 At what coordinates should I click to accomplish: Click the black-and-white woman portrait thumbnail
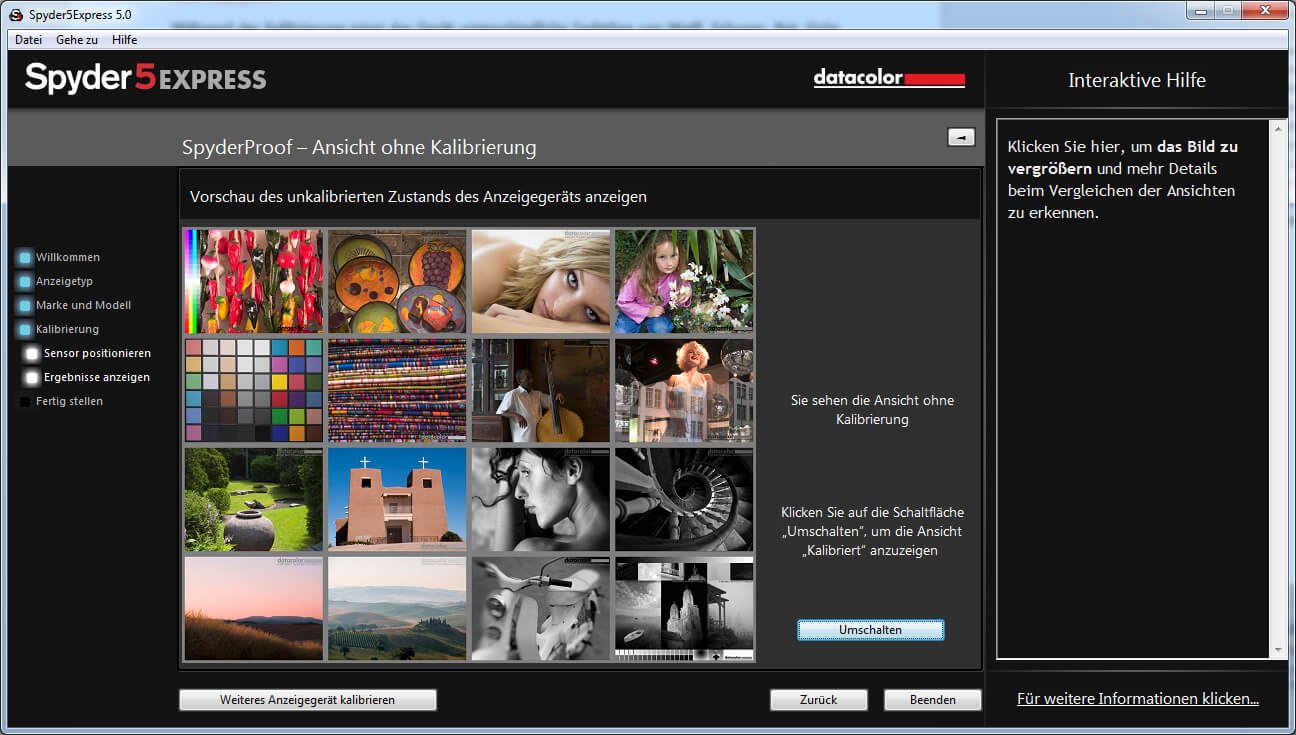(x=541, y=499)
